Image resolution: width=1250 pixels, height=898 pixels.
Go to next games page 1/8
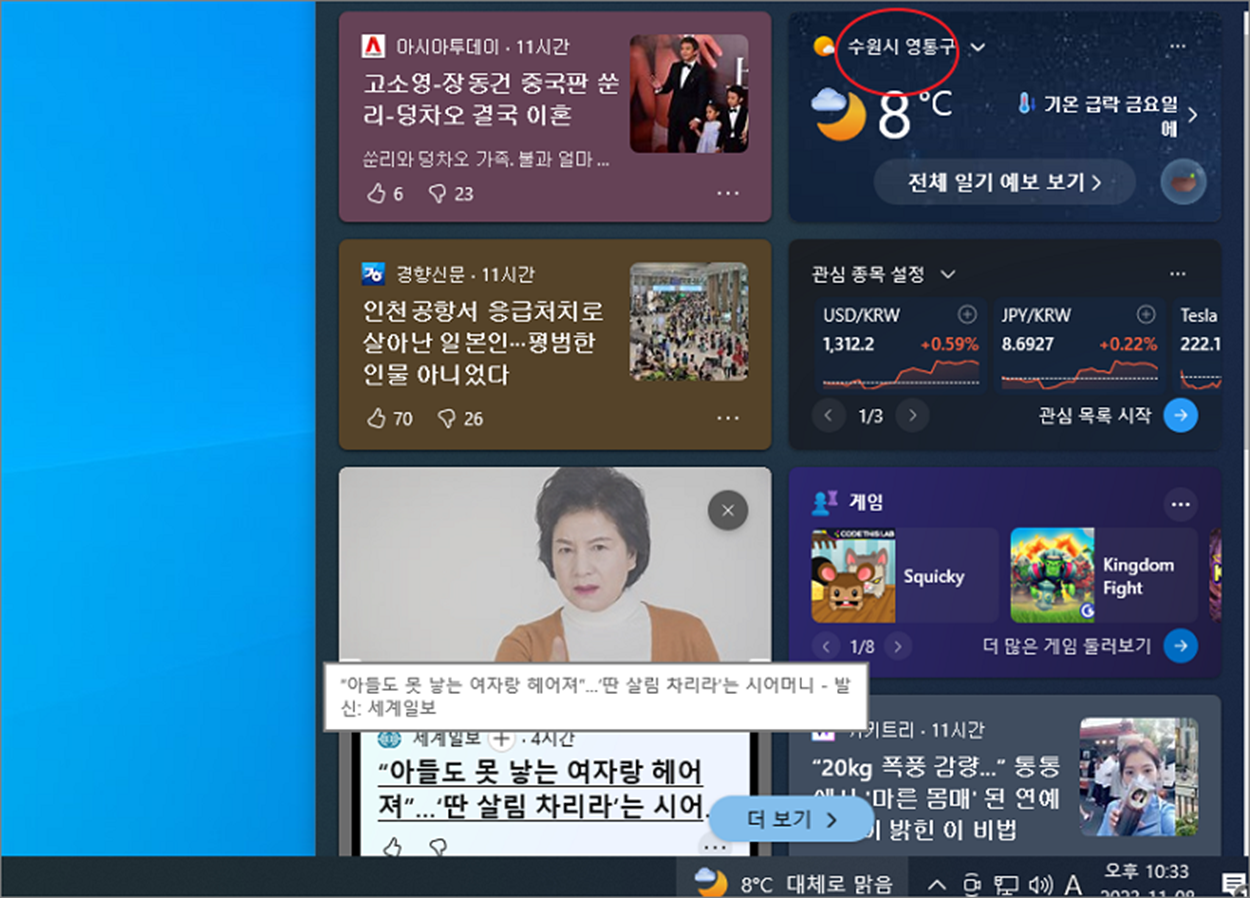[x=899, y=647]
